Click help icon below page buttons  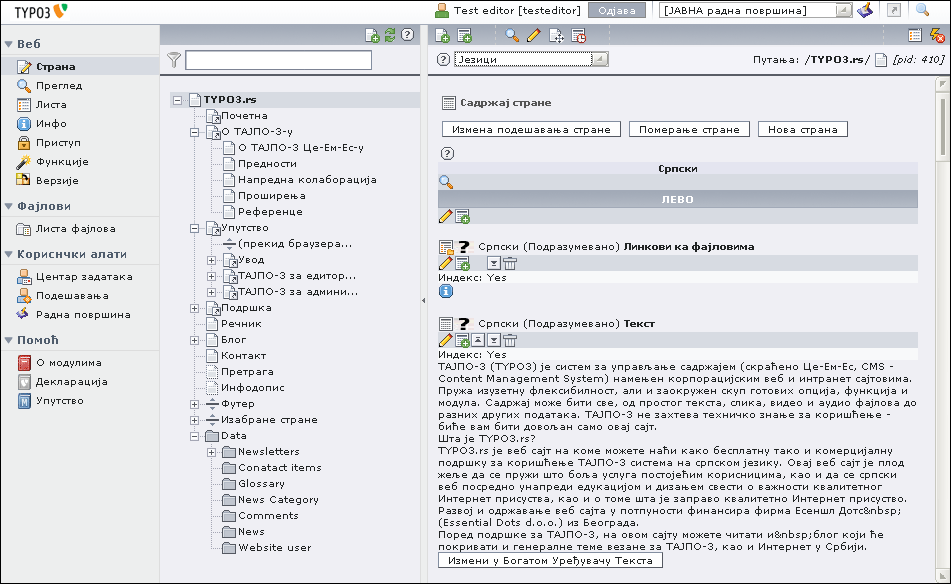coord(447,153)
